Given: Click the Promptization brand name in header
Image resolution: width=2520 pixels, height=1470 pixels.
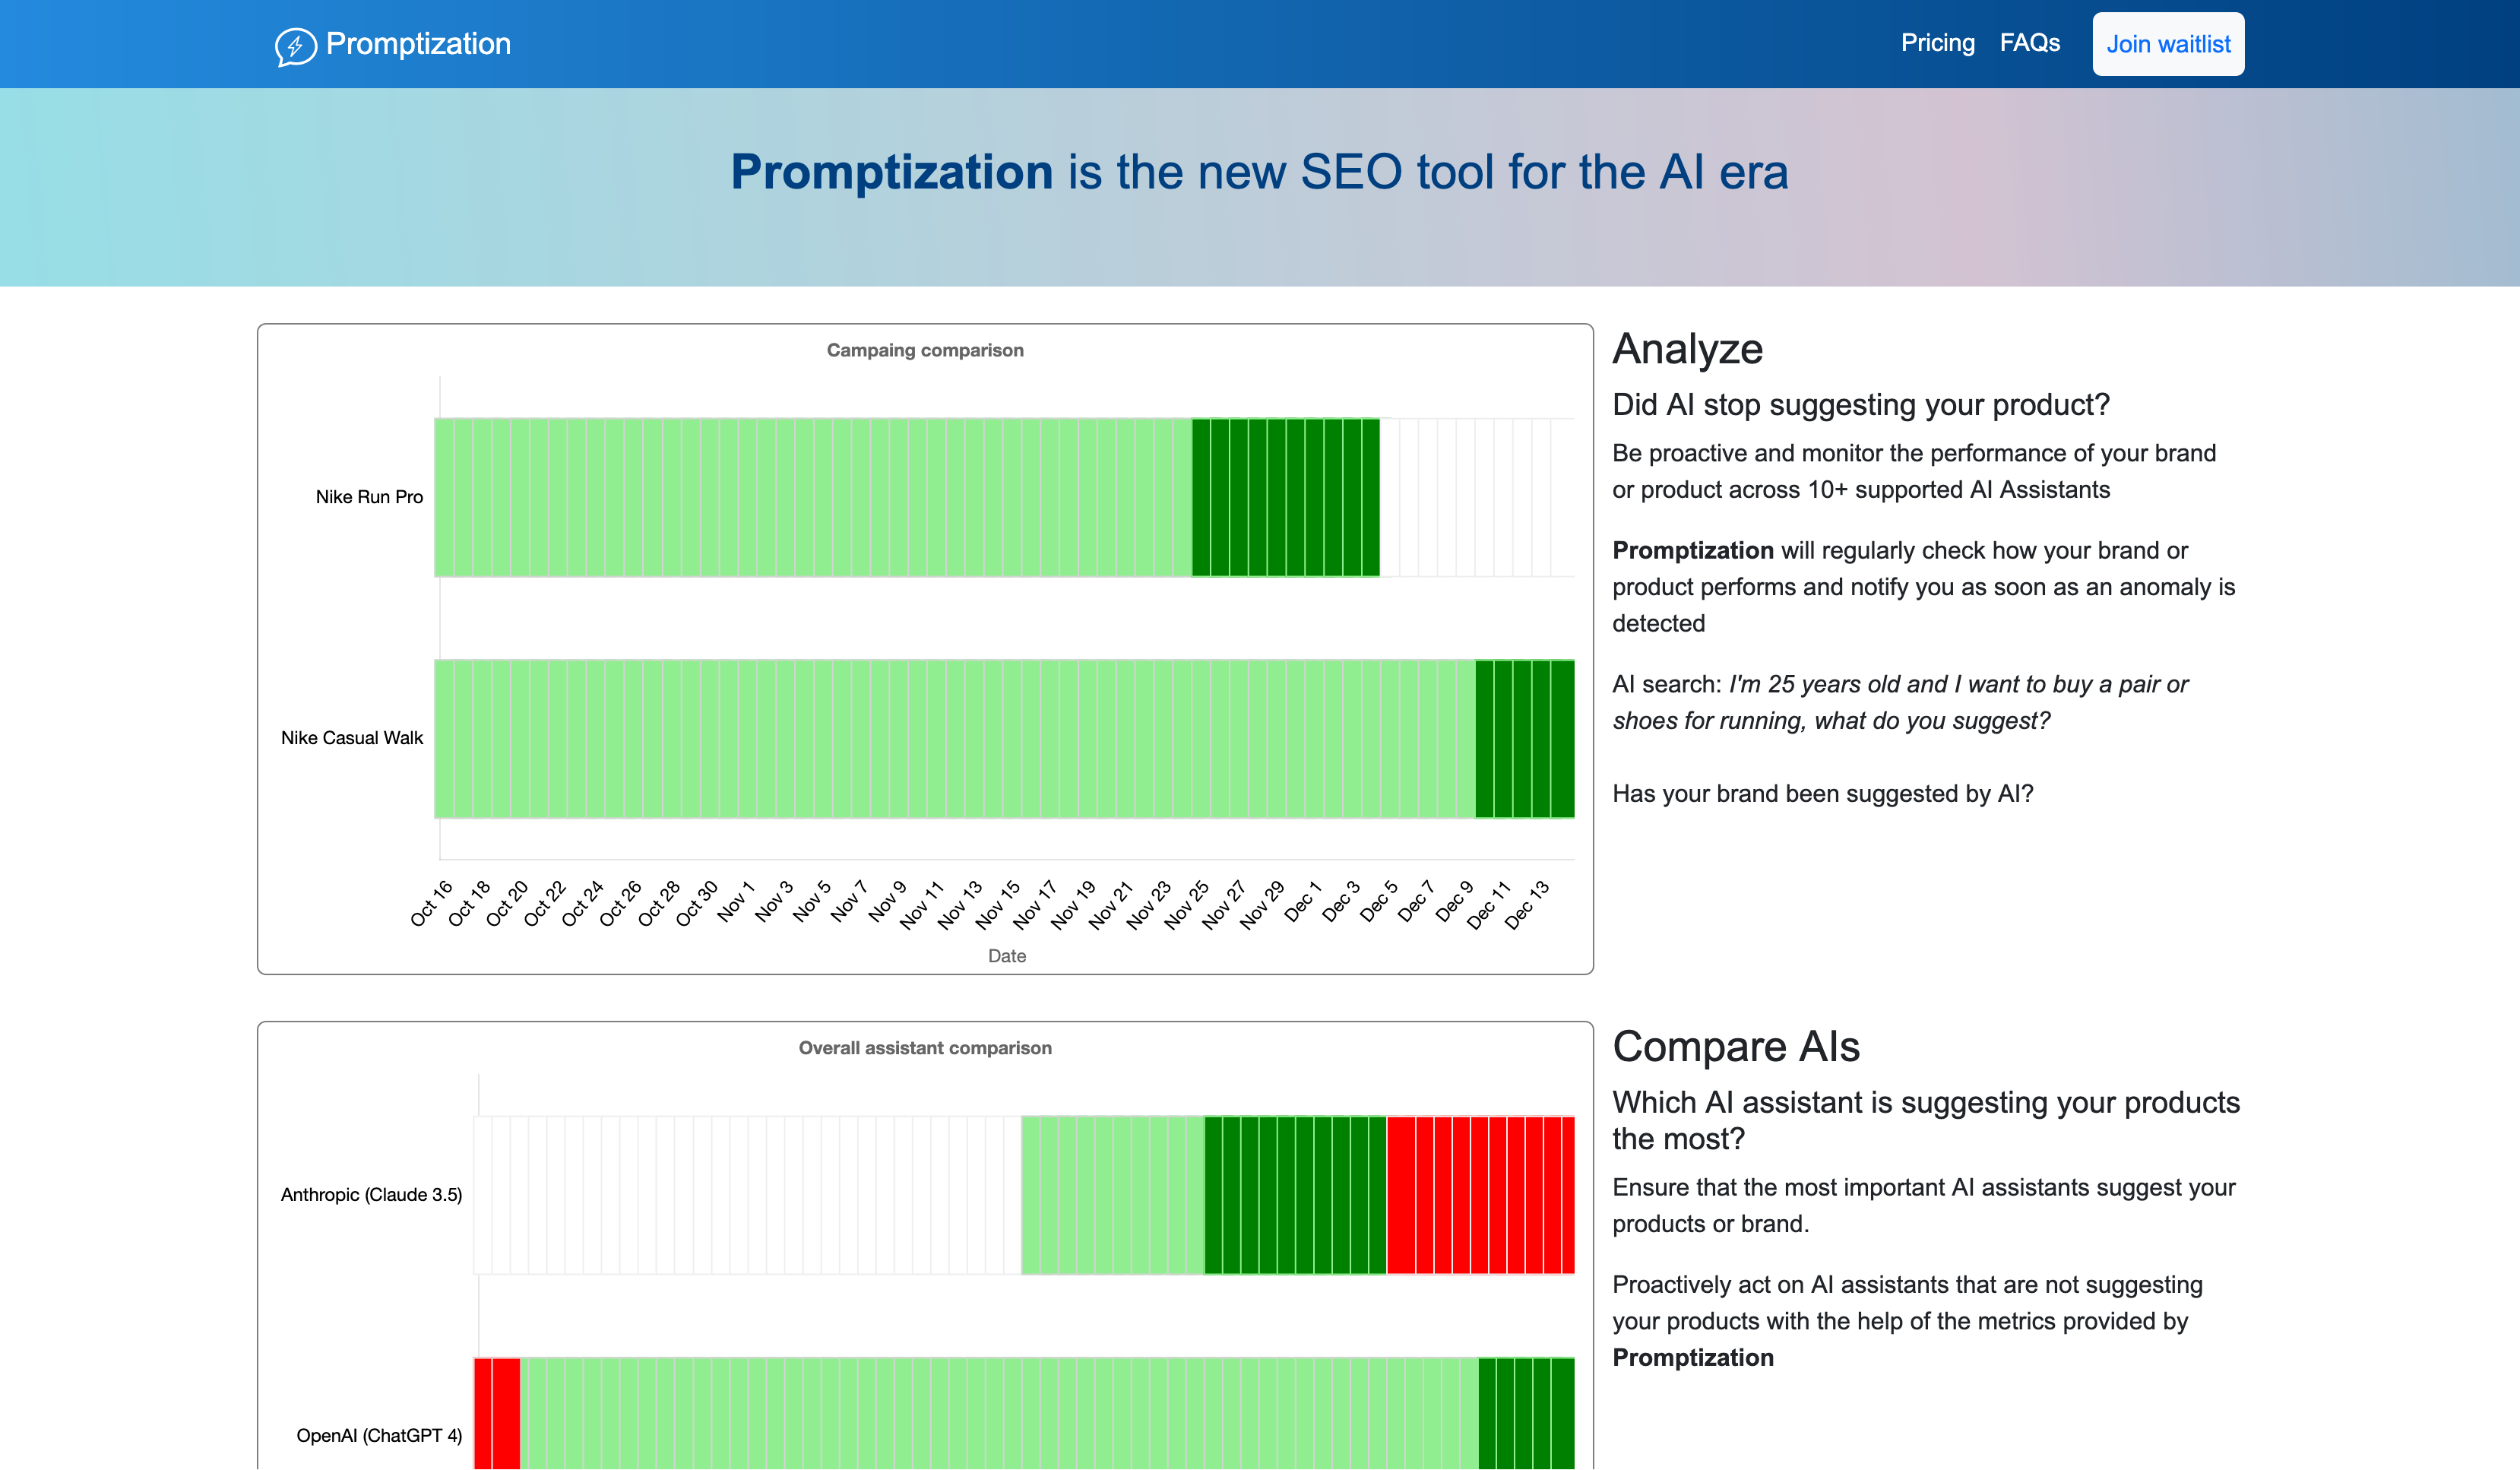Looking at the screenshot, I should pyautogui.click(x=418, y=44).
